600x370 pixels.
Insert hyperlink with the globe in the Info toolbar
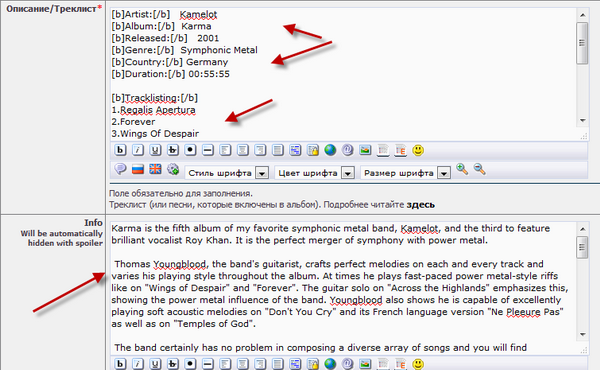point(330,363)
